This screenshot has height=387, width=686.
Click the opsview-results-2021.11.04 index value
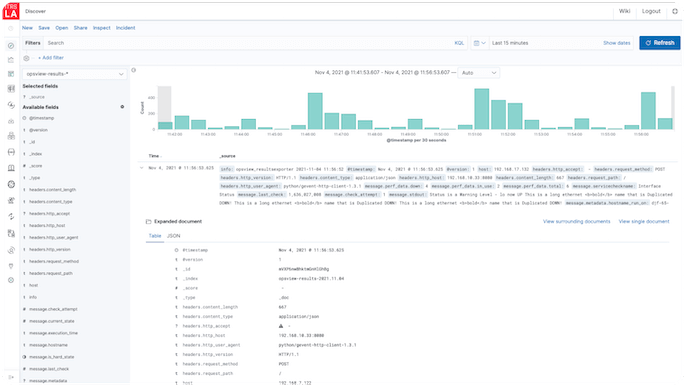[312, 279]
